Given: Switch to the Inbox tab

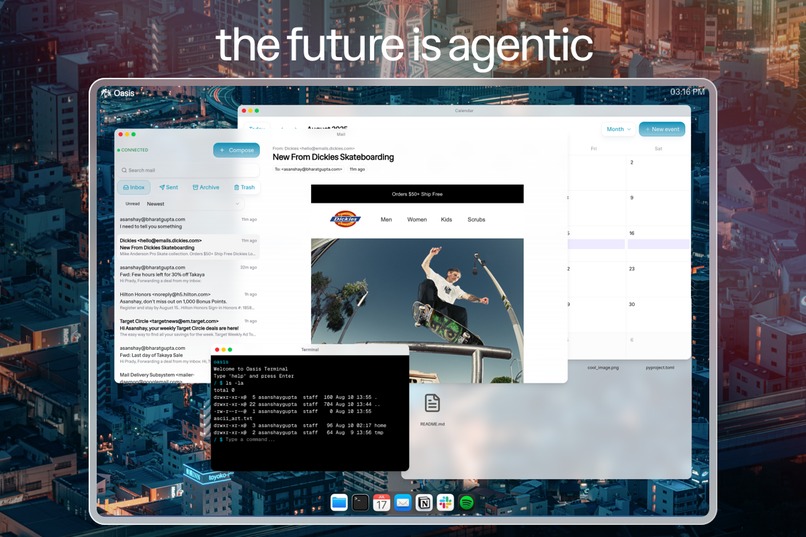Looking at the screenshot, I should [134, 188].
